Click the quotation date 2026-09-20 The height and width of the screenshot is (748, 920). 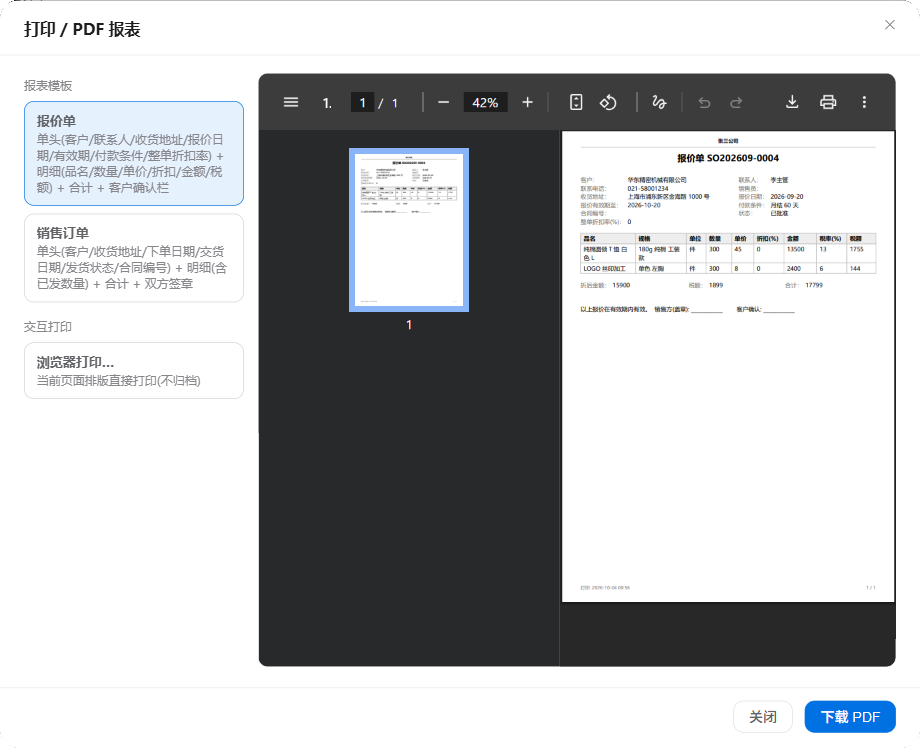point(787,197)
